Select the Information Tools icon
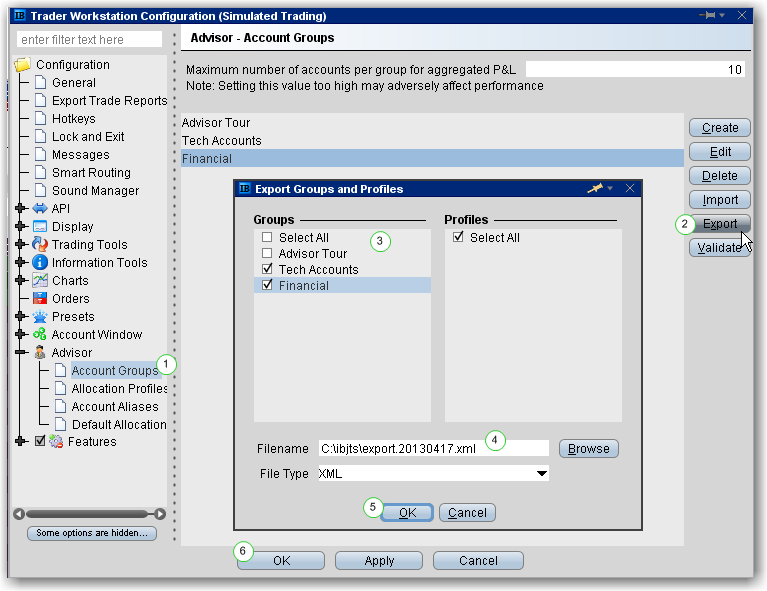This screenshot has height=591, width=767. (40, 263)
